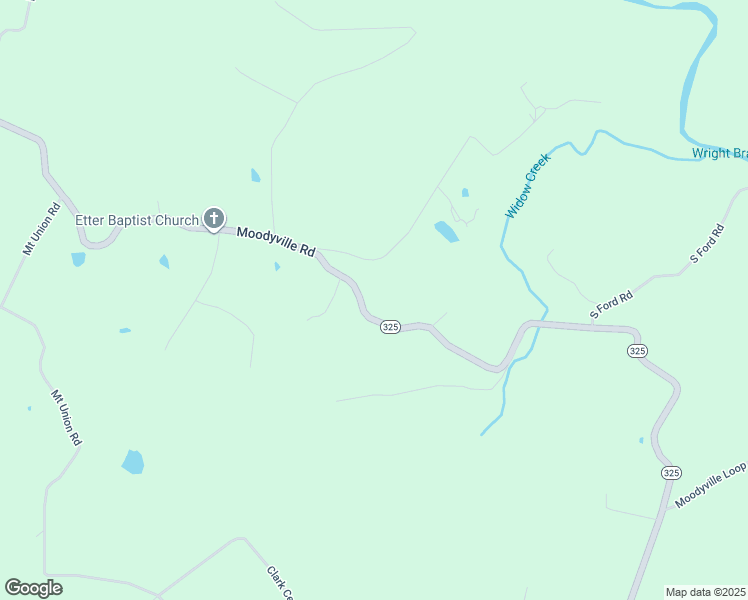
Task: Click the Wright Branch water label
Action: coord(720,153)
